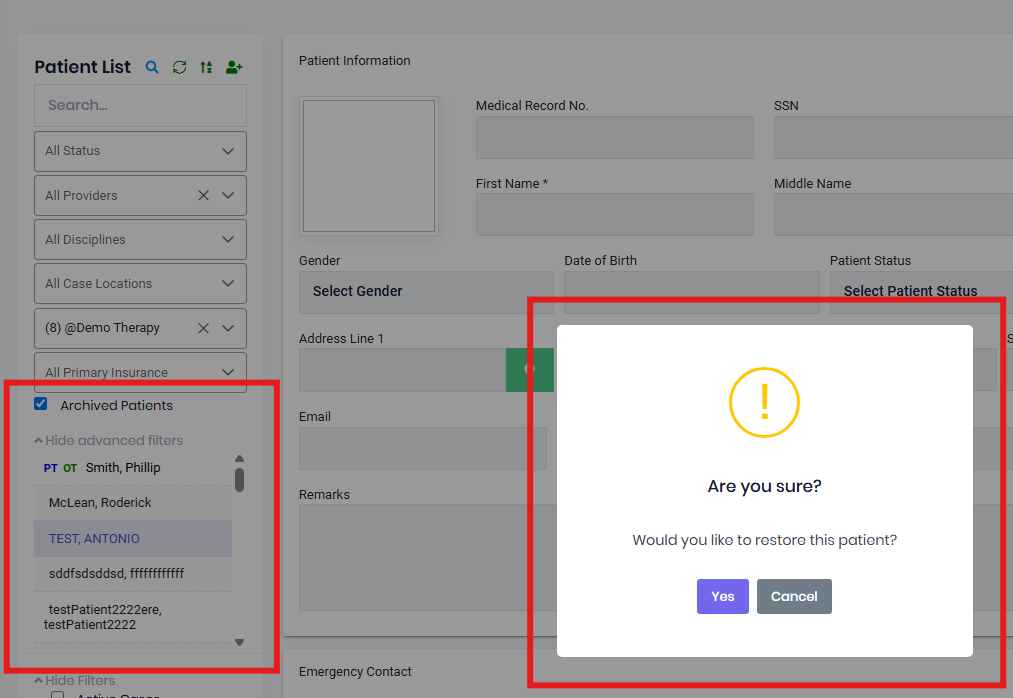The image size is (1013, 698).
Task: Open the All Primary Insurance dropdown
Action: tap(140, 372)
